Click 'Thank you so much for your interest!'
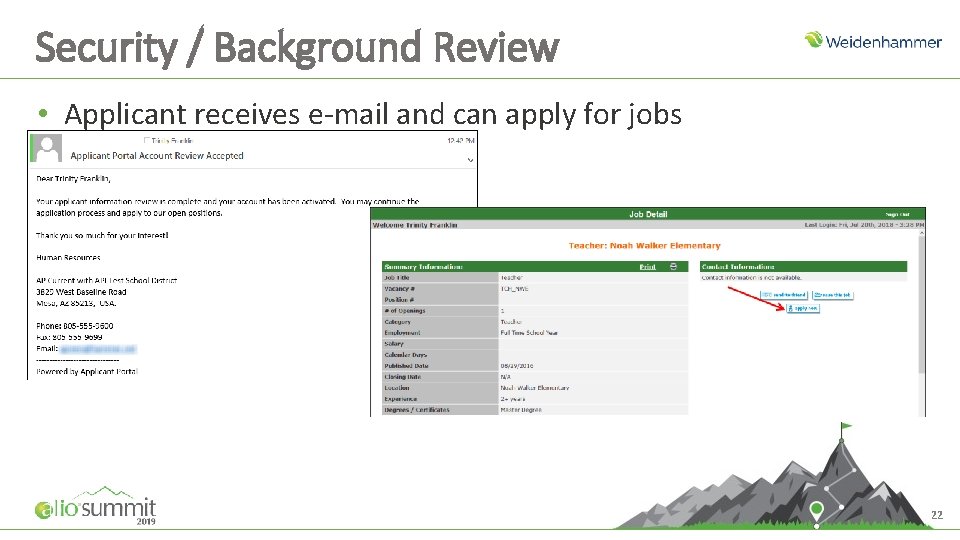The height and width of the screenshot is (540, 960). tap(102, 235)
